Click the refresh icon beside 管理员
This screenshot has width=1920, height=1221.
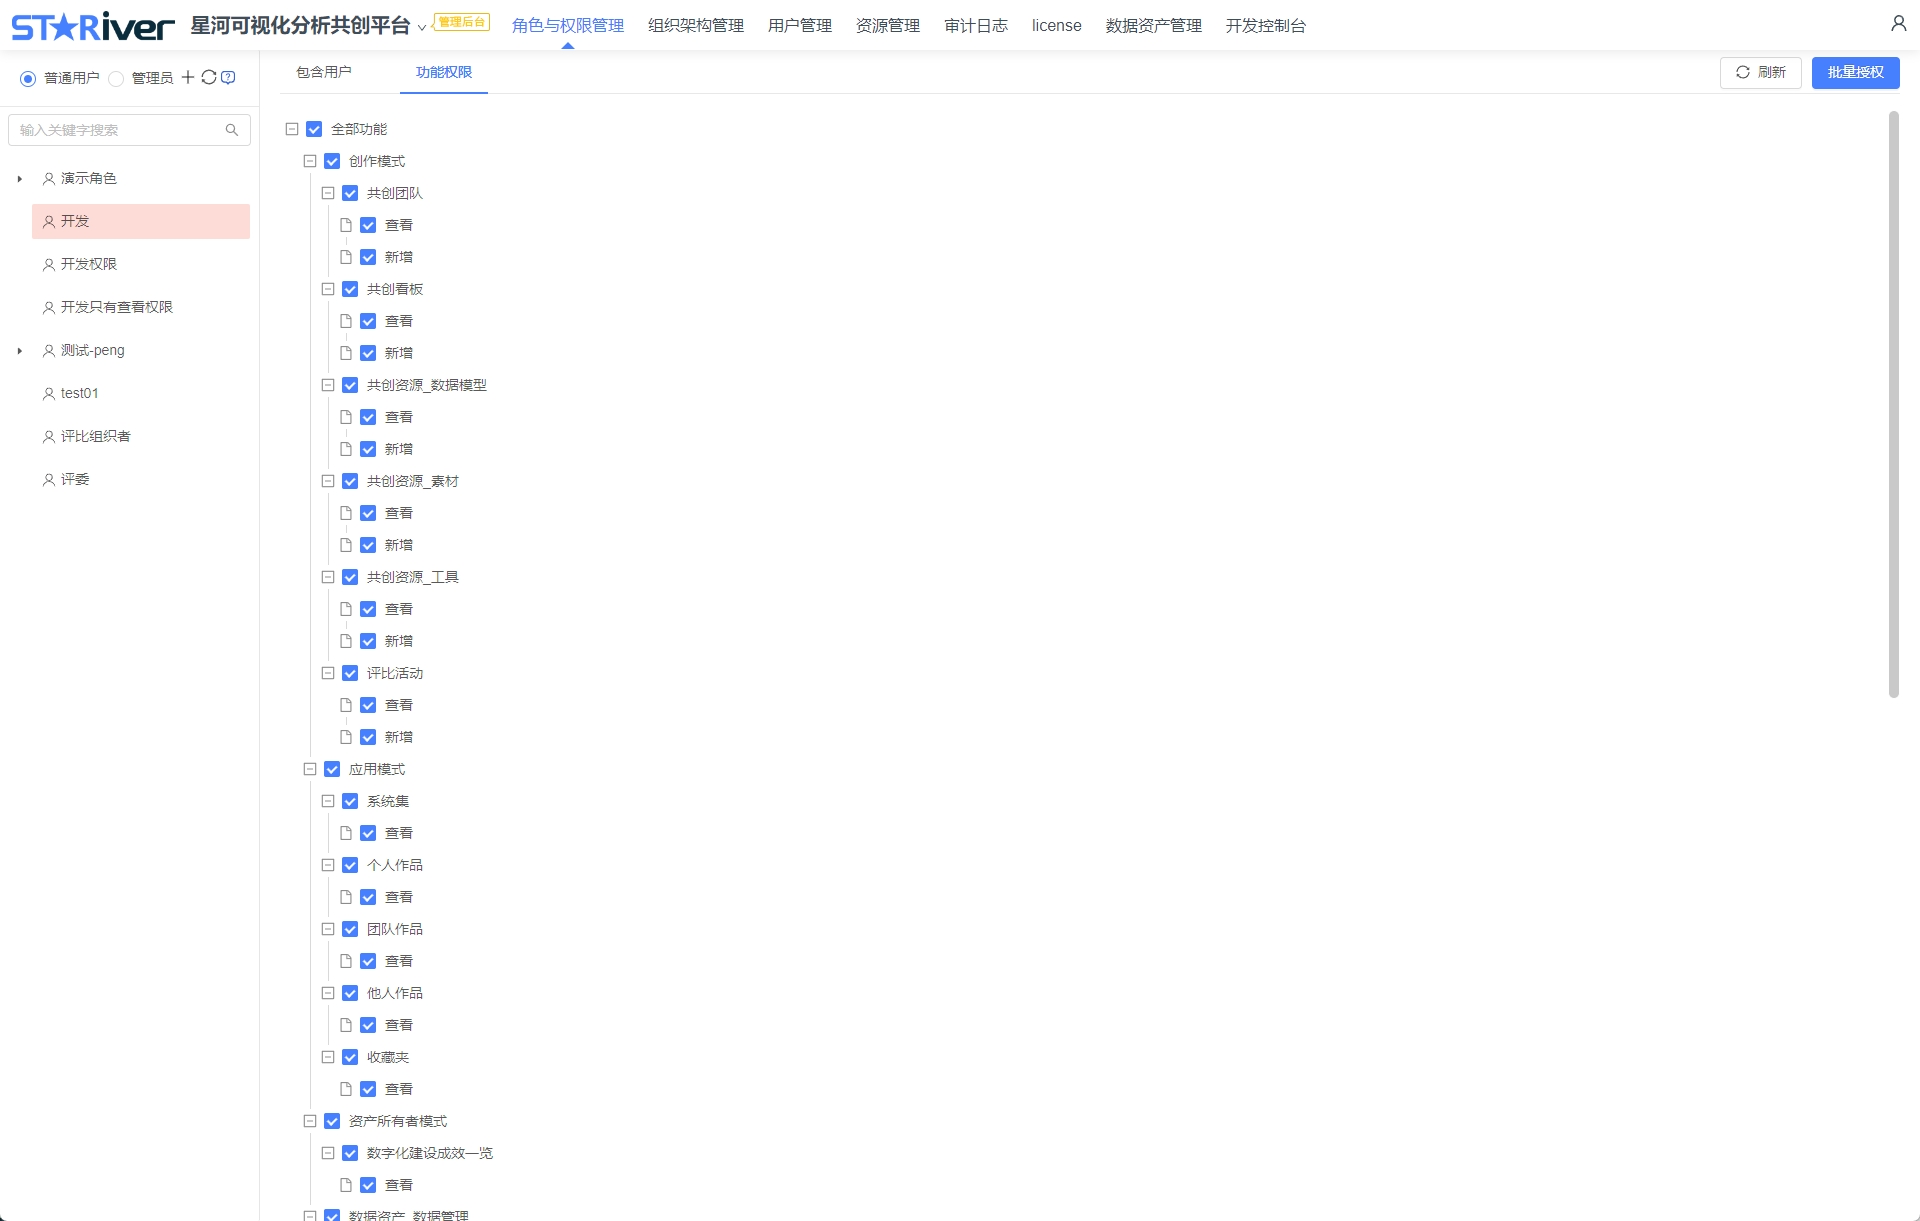(209, 77)
